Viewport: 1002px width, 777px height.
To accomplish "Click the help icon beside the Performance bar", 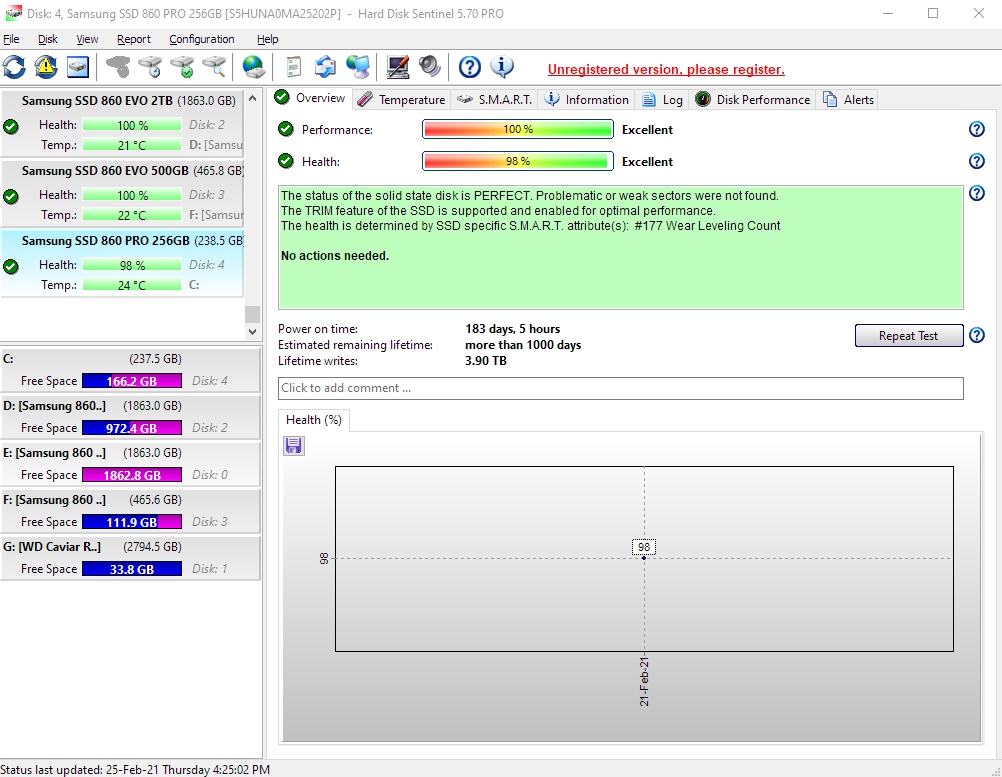I will [x=977, y=129].
